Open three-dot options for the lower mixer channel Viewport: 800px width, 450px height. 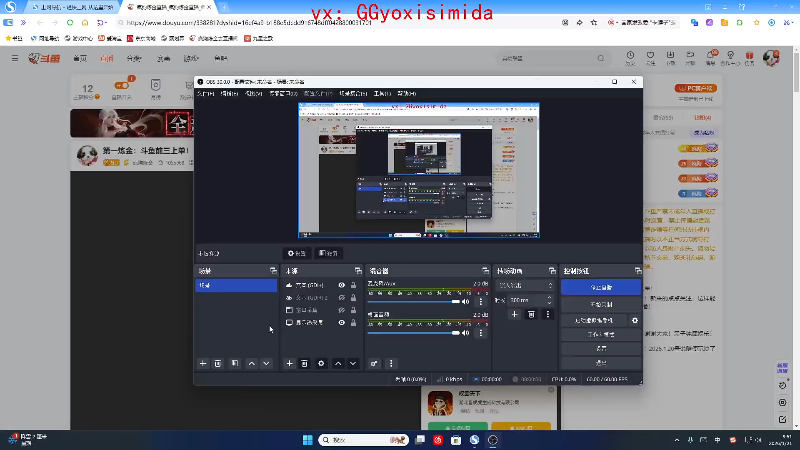pos(481,333)
